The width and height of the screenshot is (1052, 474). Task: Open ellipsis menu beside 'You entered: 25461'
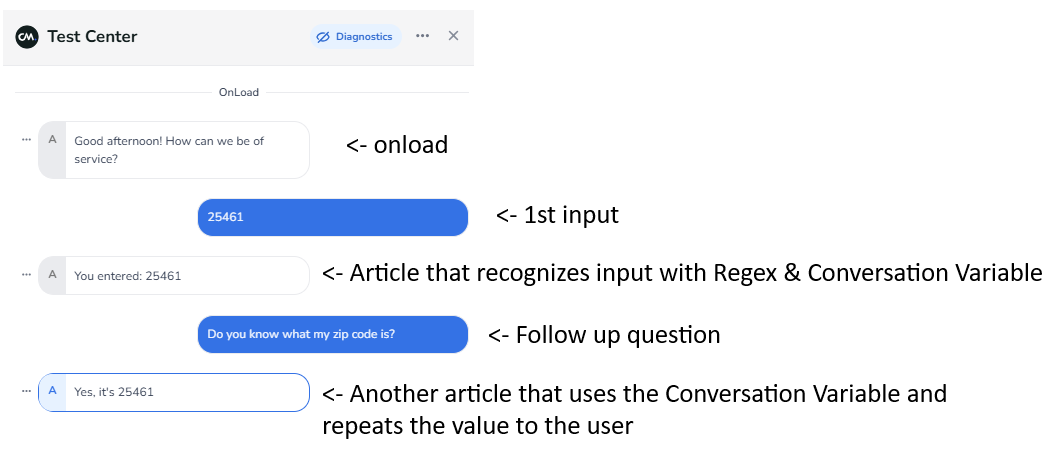tap(26, 273)
